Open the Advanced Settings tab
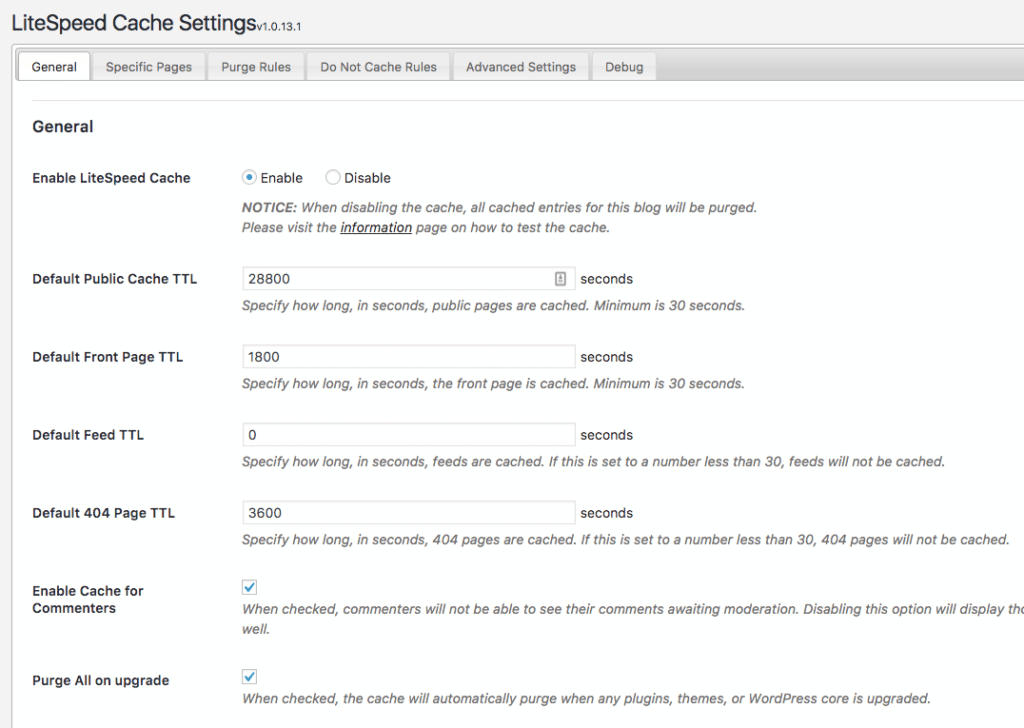This screenshot has width=1024, height=728. [520, 67]
